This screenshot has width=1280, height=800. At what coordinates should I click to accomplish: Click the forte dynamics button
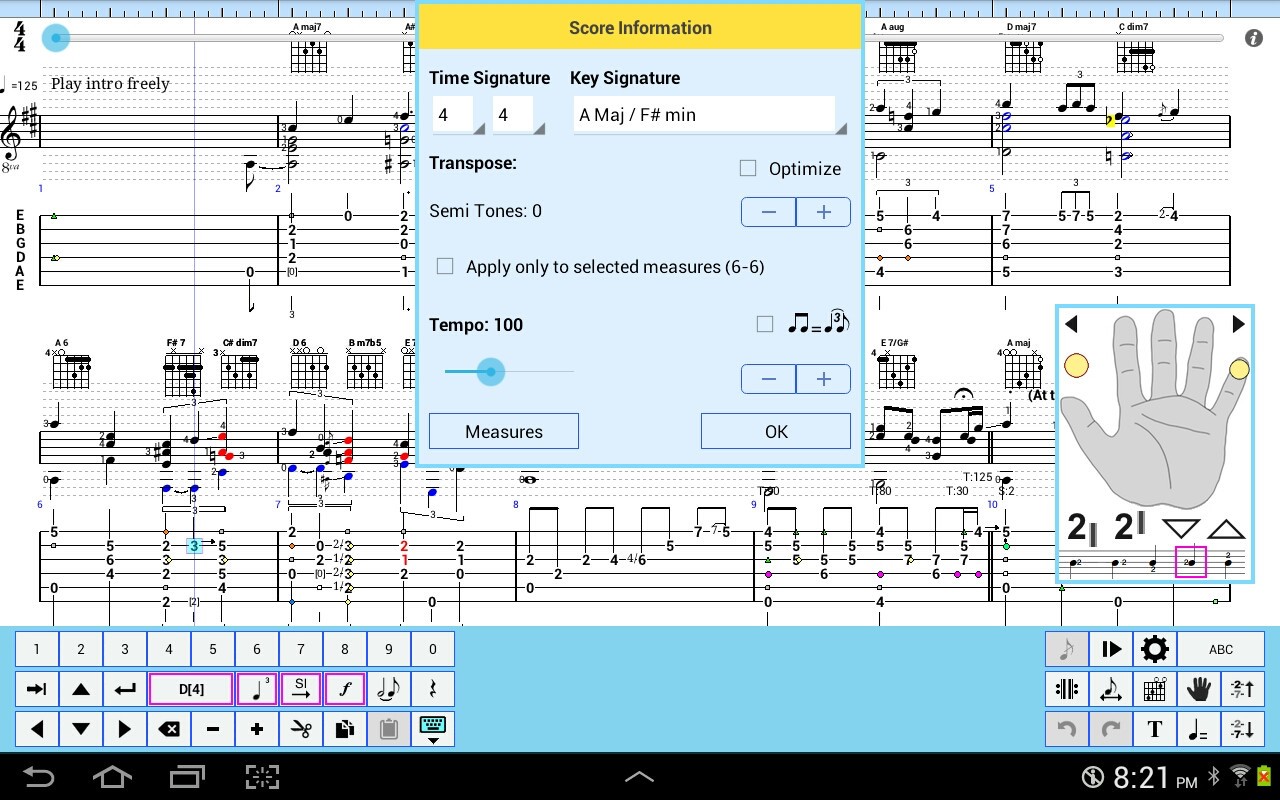[345, 689]
